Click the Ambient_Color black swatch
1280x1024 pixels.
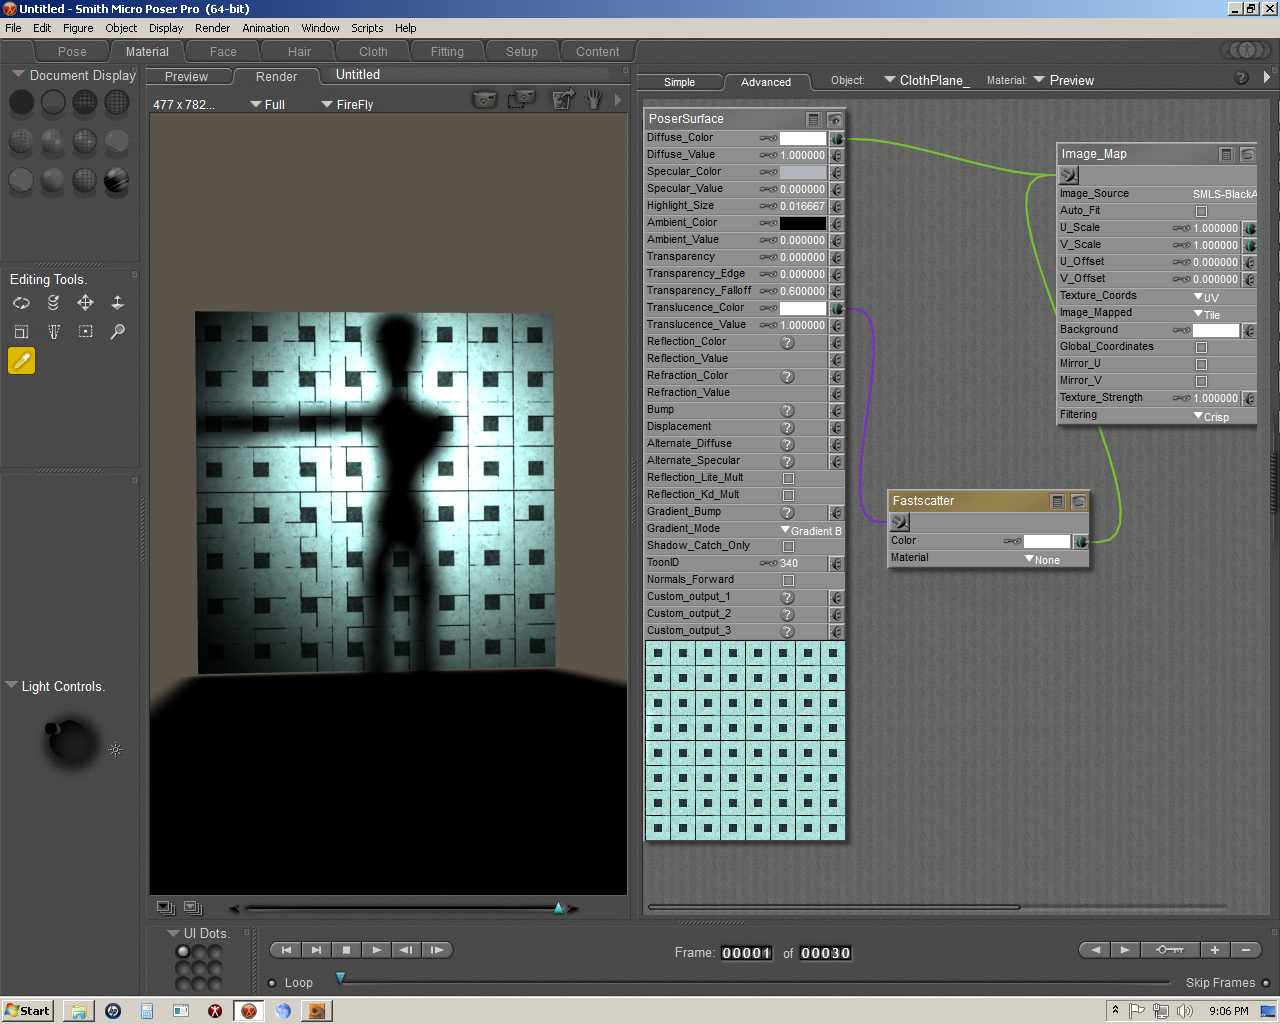802,223
